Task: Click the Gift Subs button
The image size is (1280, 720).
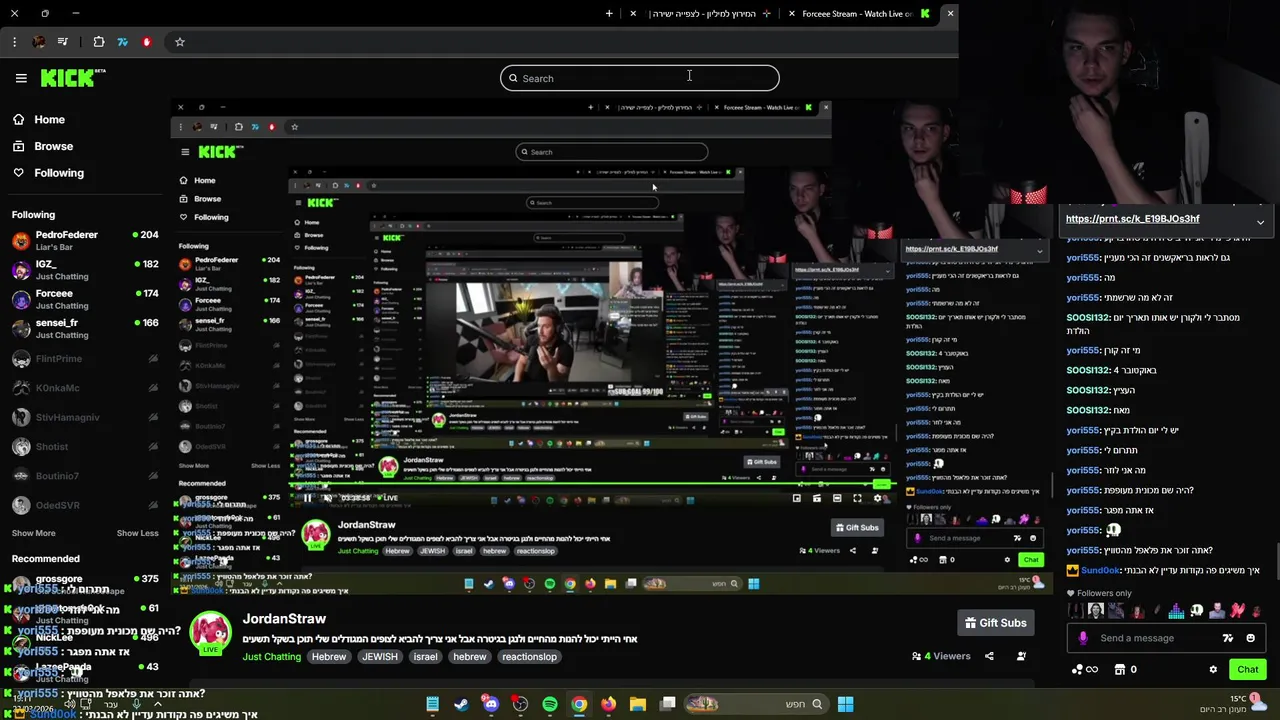Action: point(995,623)
